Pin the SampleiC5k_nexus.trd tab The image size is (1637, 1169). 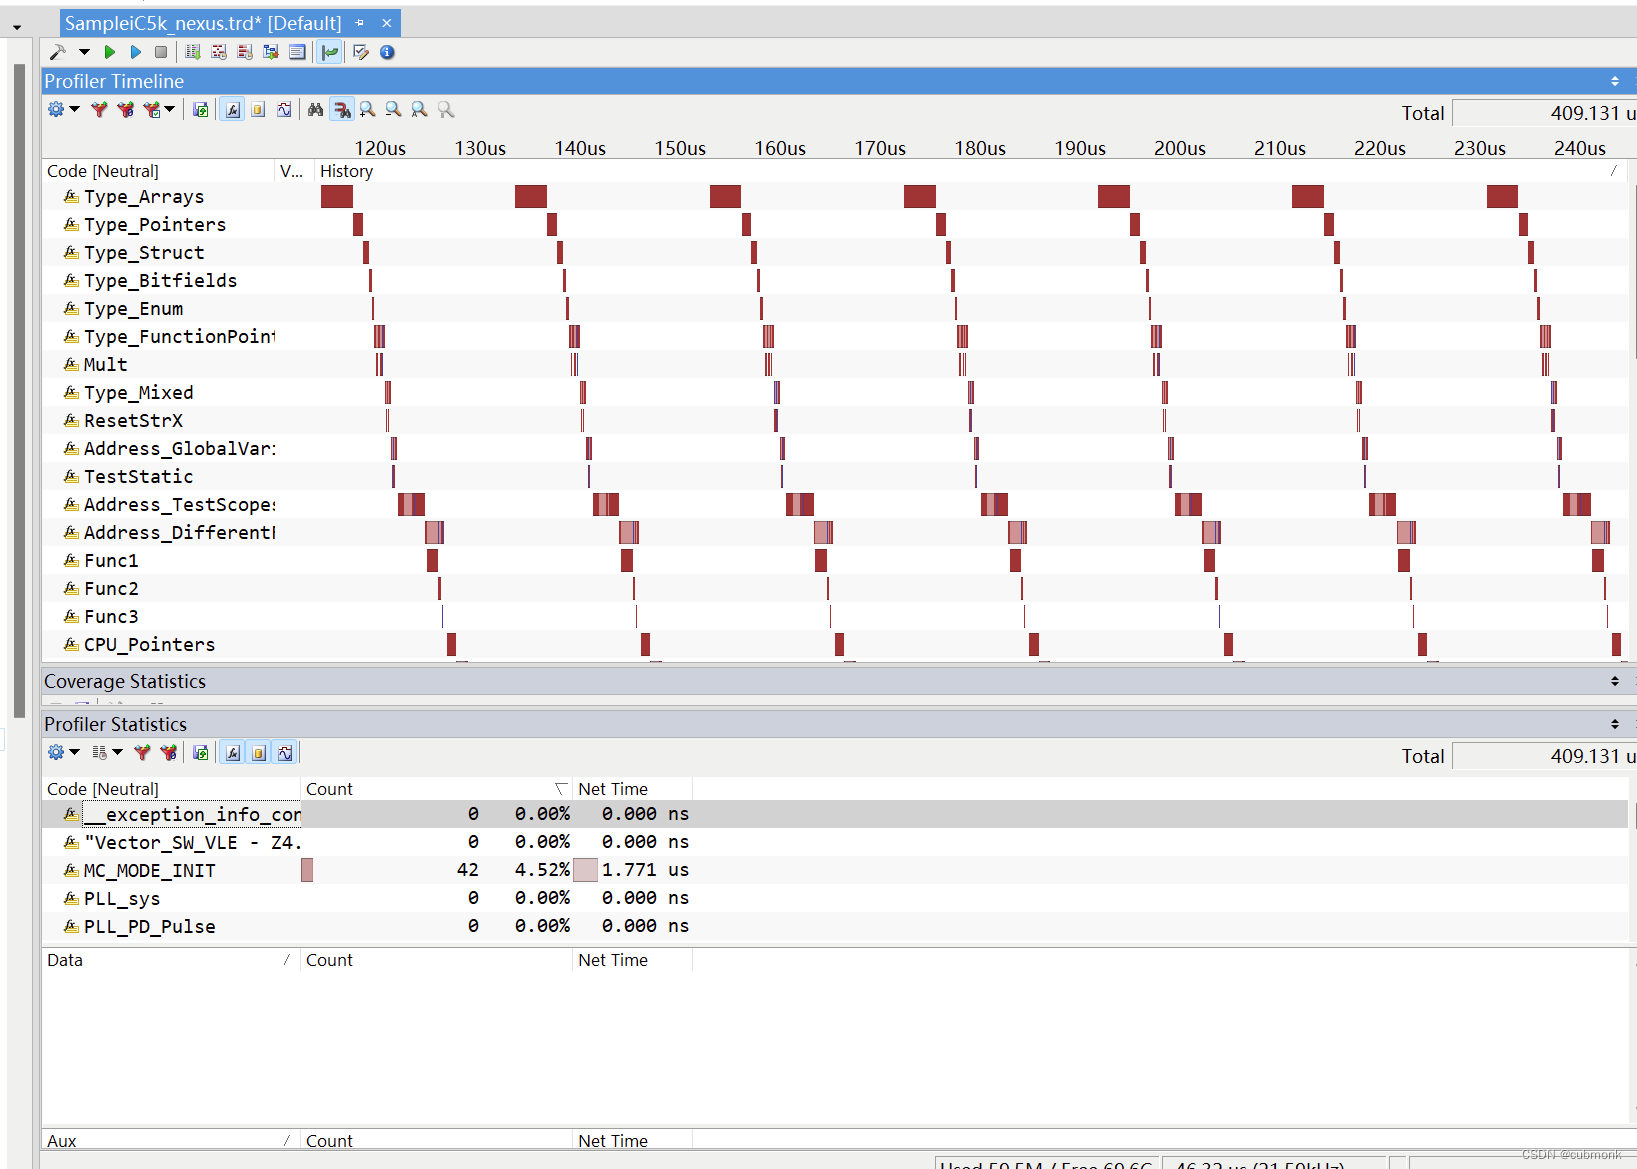pos(360,23)
